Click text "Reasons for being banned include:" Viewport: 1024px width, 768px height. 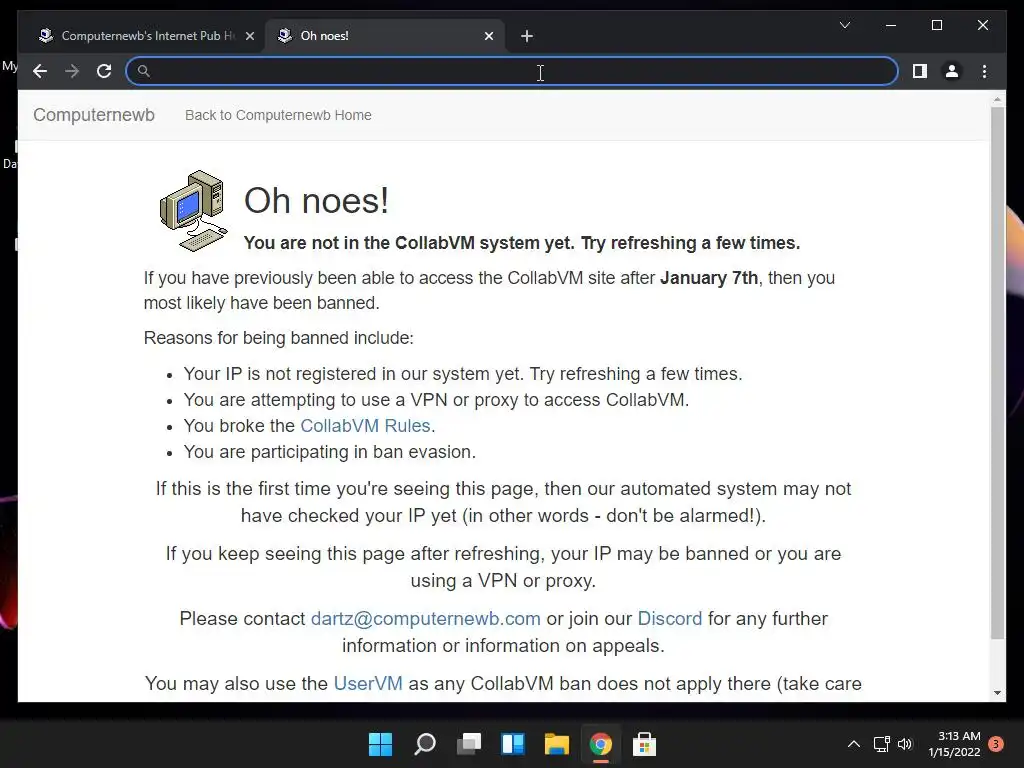(x=279, y=338)
